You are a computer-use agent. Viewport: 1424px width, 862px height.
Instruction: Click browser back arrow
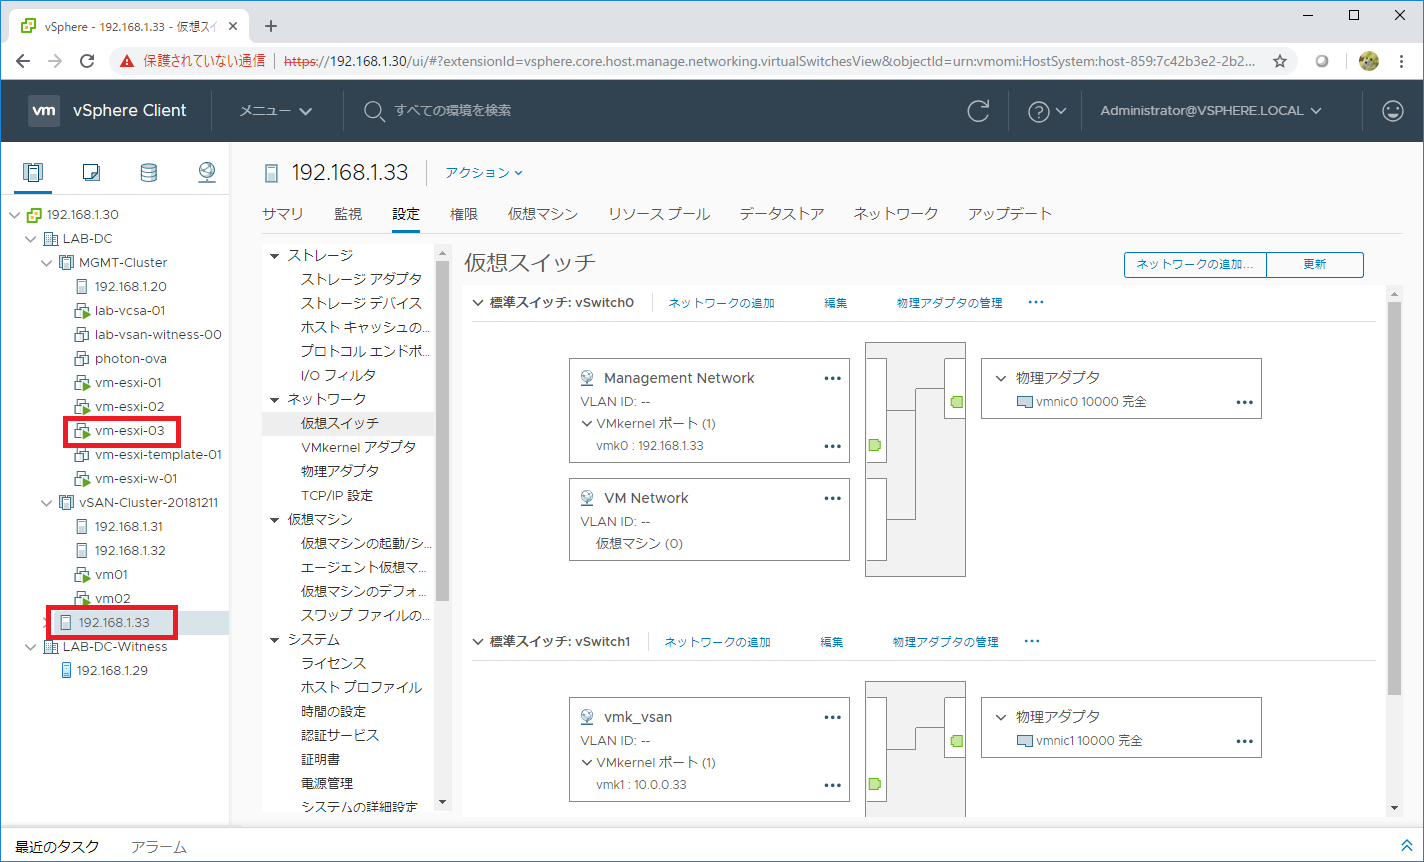click(24, 61)
